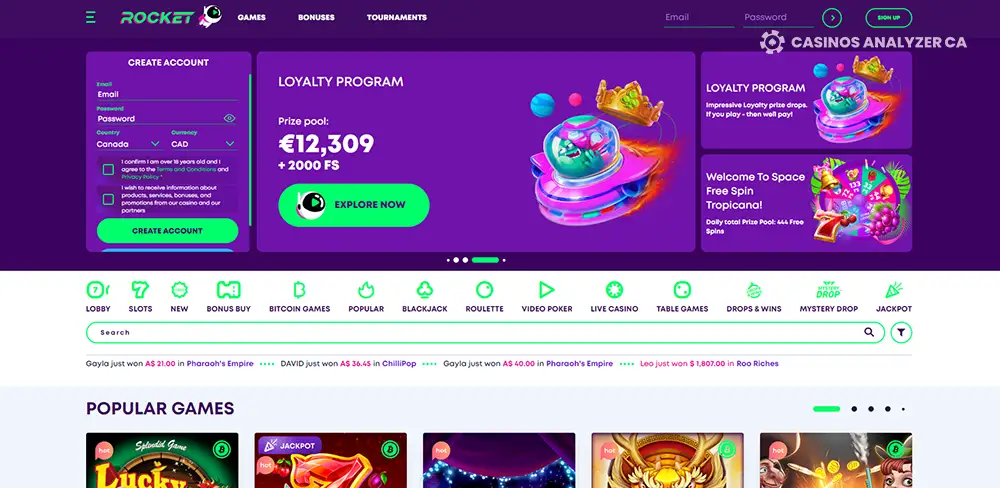Choose the Bitcoin Games icon
The height and width of the screenshot is (488, 1000).
tap(299, 290)
